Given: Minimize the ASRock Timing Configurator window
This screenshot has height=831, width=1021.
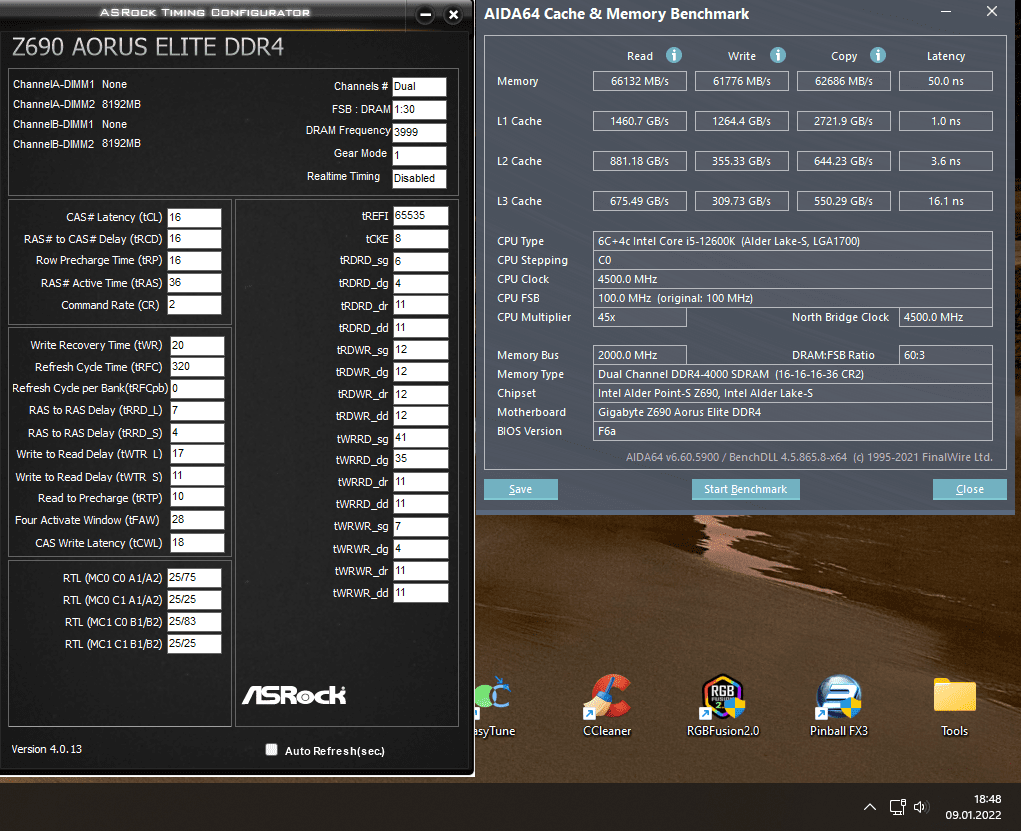Looking at the screenshot, I should 425,14.
